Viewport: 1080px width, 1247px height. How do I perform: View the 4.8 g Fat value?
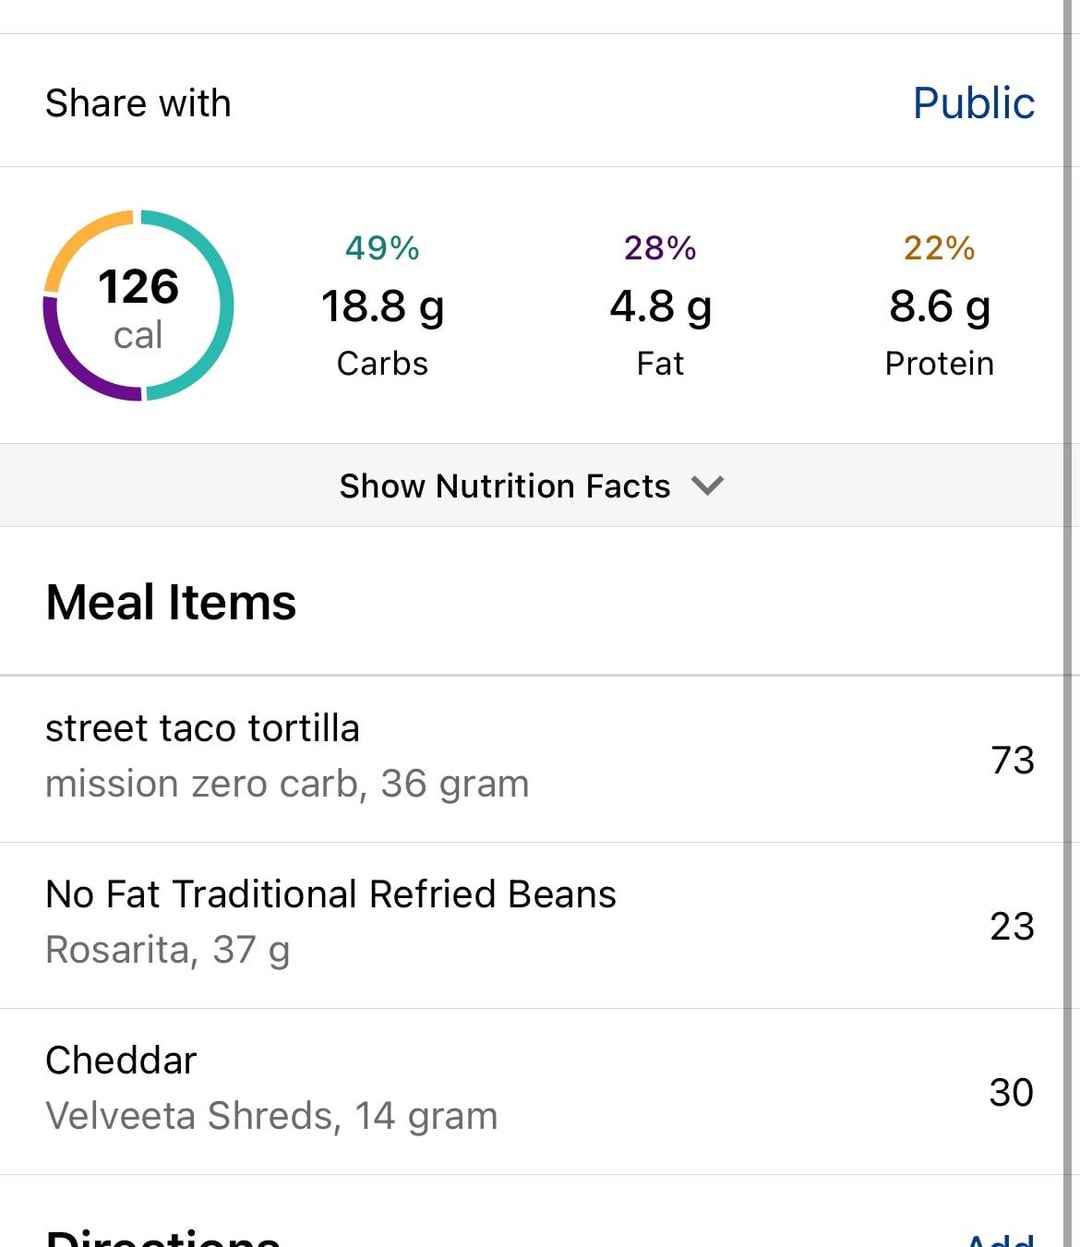click(x=660, y=306)
